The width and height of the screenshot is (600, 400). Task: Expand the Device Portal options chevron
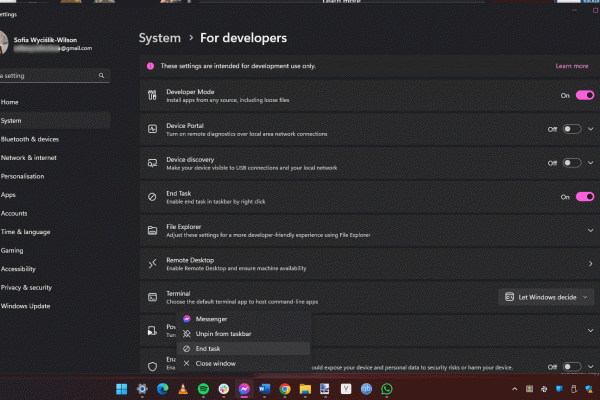click(590, 129)
